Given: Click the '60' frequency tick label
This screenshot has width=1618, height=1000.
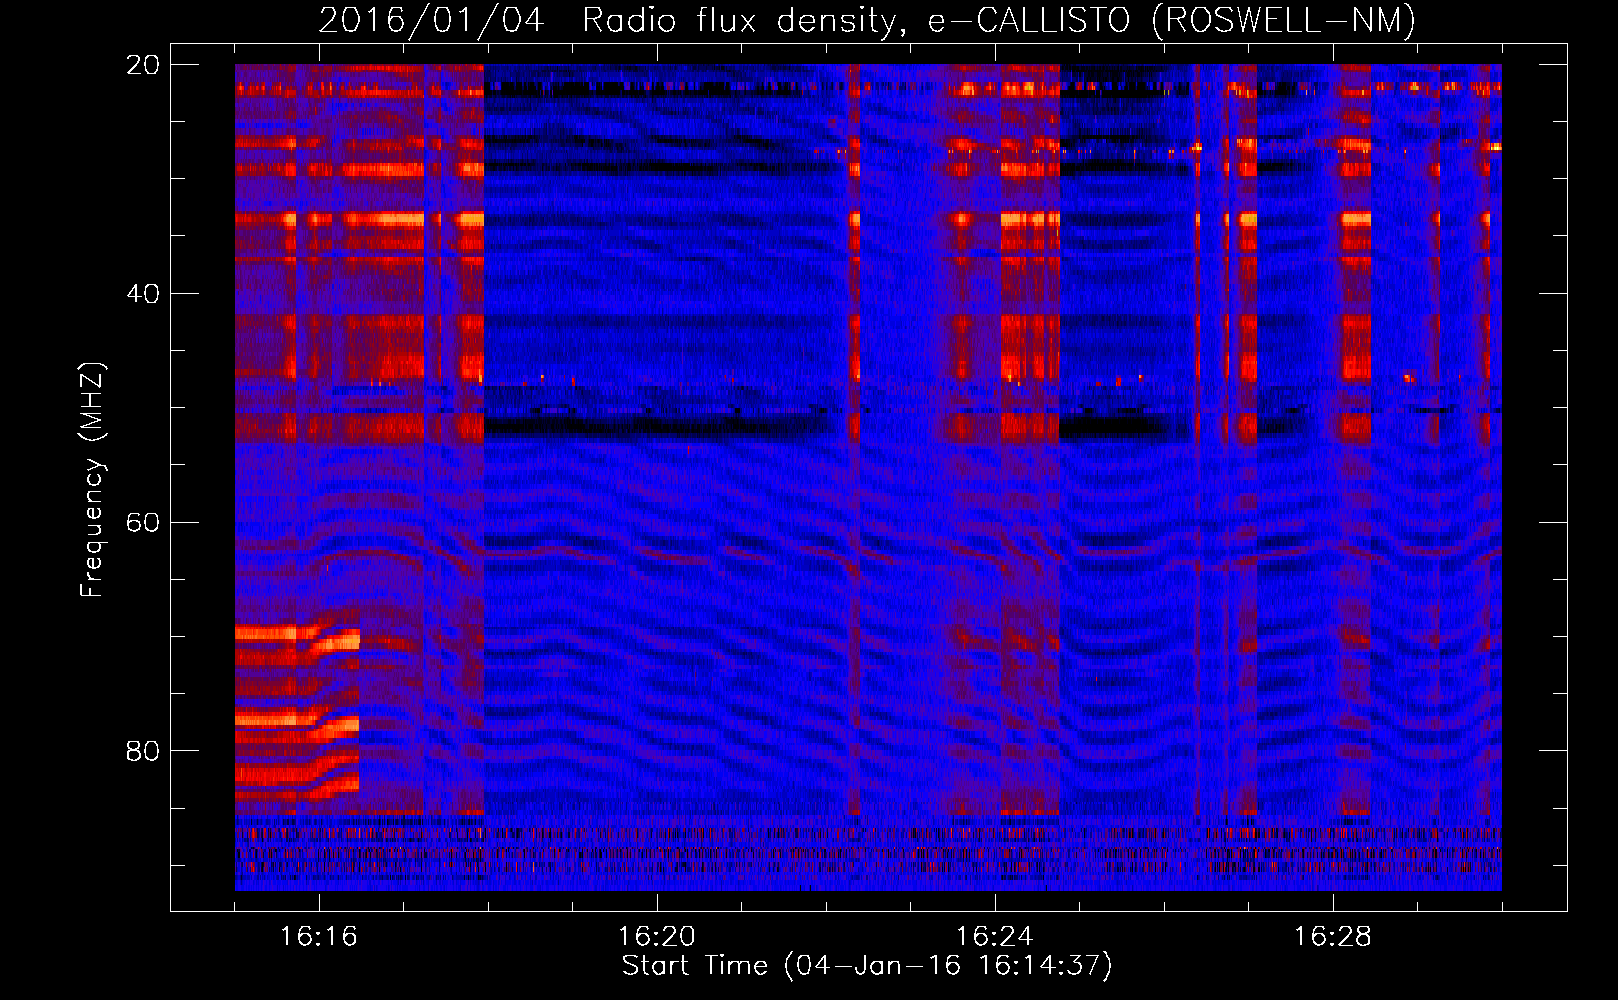Looking at the screenshot, I should [143, 523].
